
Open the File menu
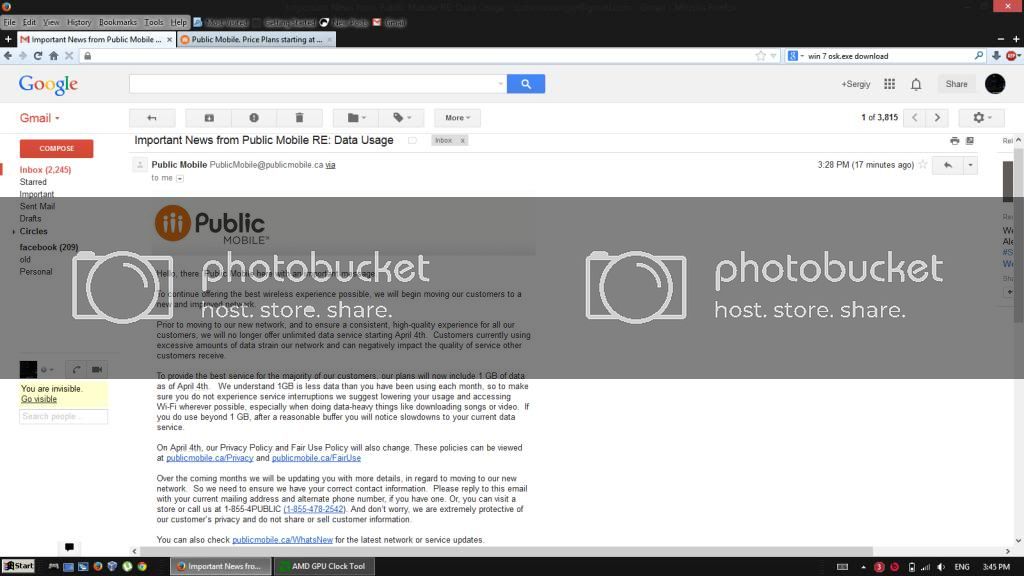[x=9, y=22]
